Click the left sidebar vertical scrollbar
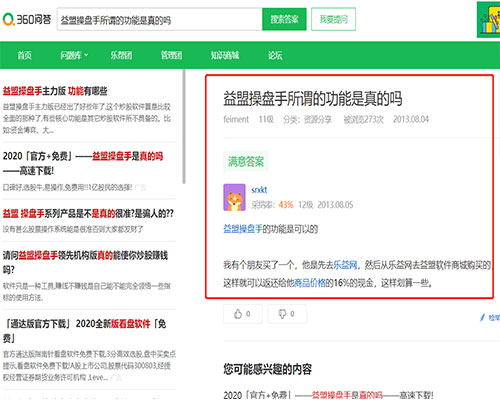Screen dimensions: 500x400 (184, 127)
